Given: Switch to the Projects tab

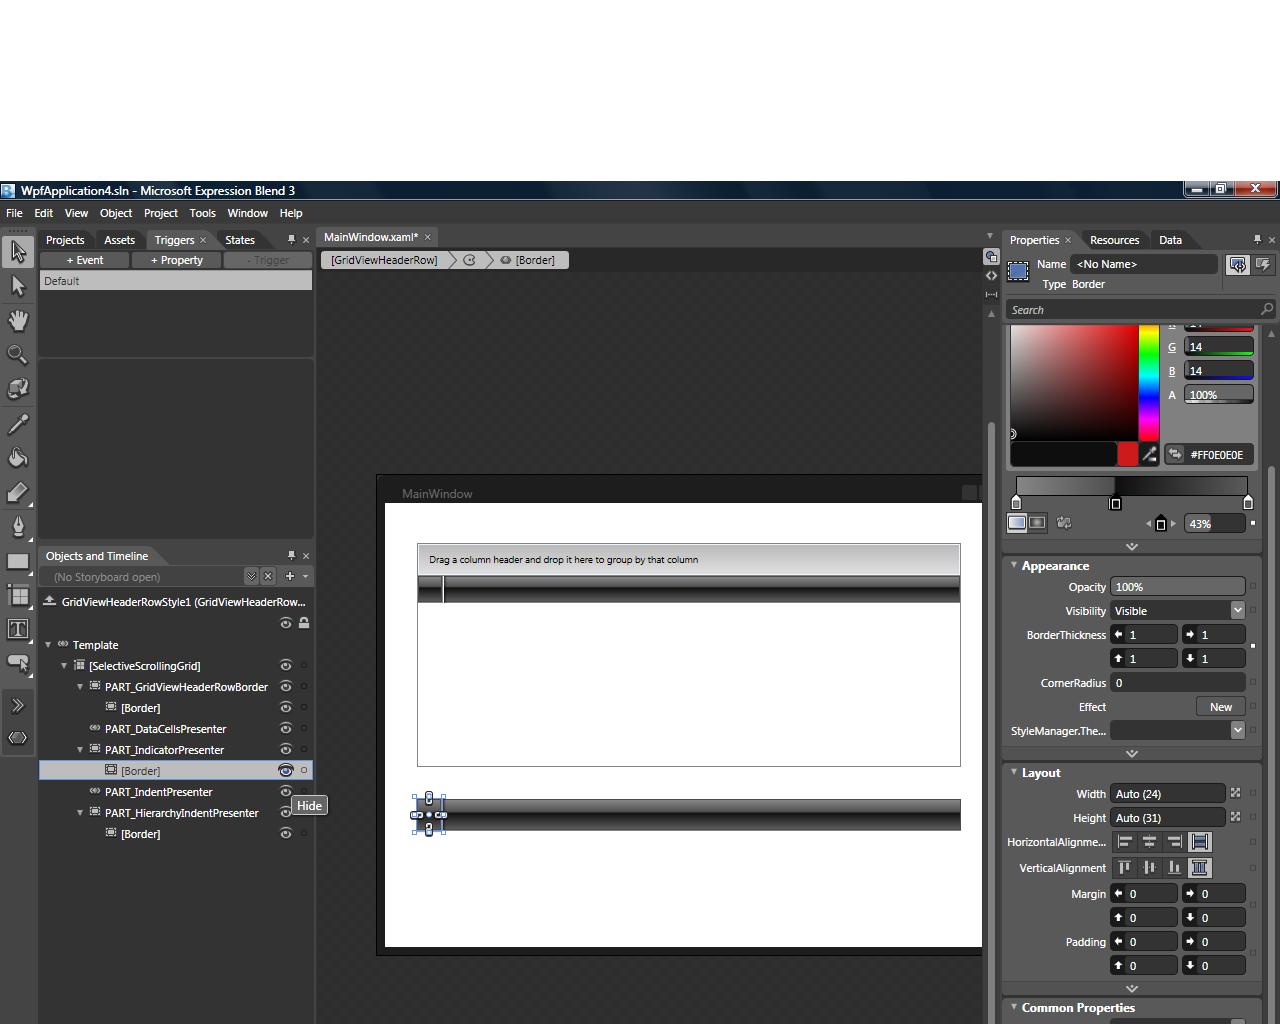Looking at the screenshot, I should tap(65, 240).
